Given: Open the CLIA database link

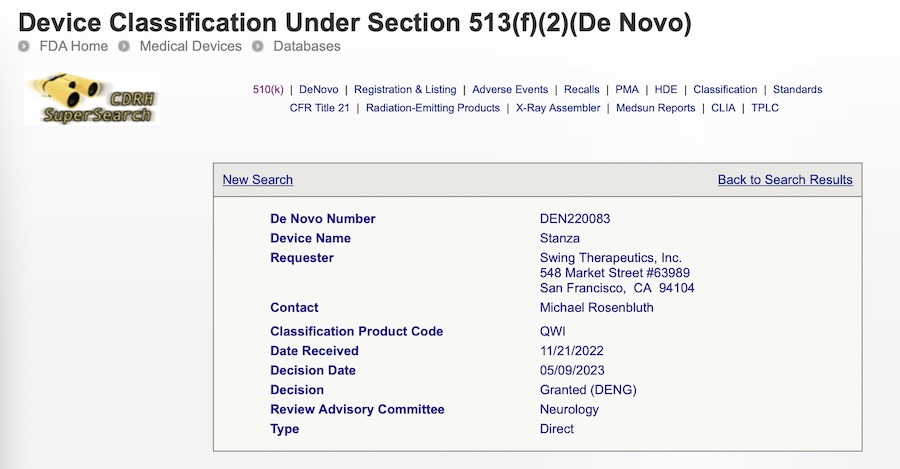Looking at the screenshot, I should [724, 108].
